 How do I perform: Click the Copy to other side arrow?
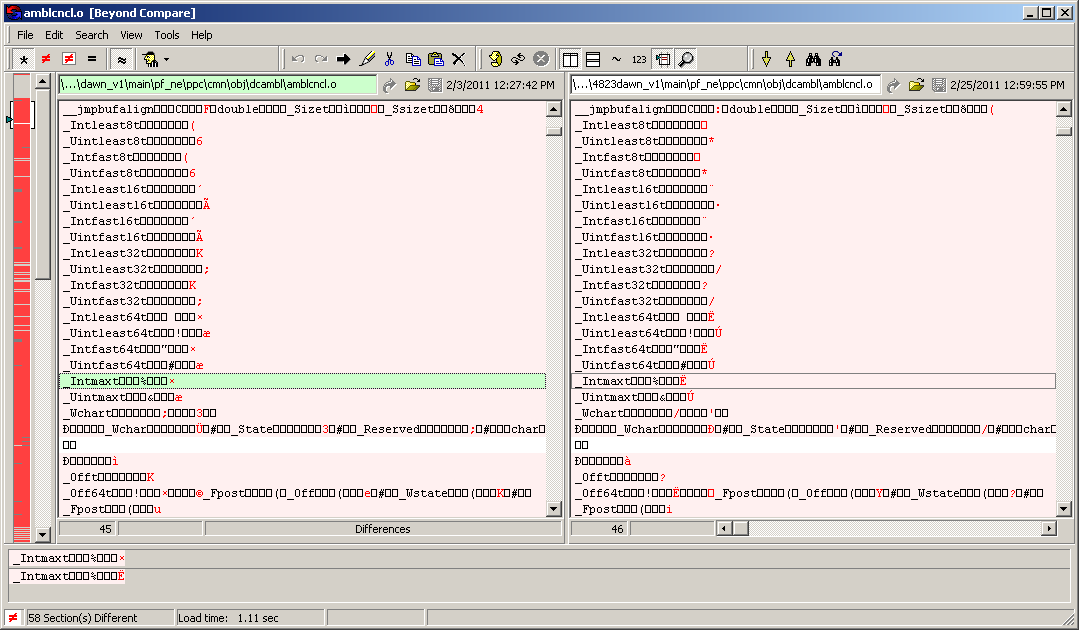pos(343,59)
